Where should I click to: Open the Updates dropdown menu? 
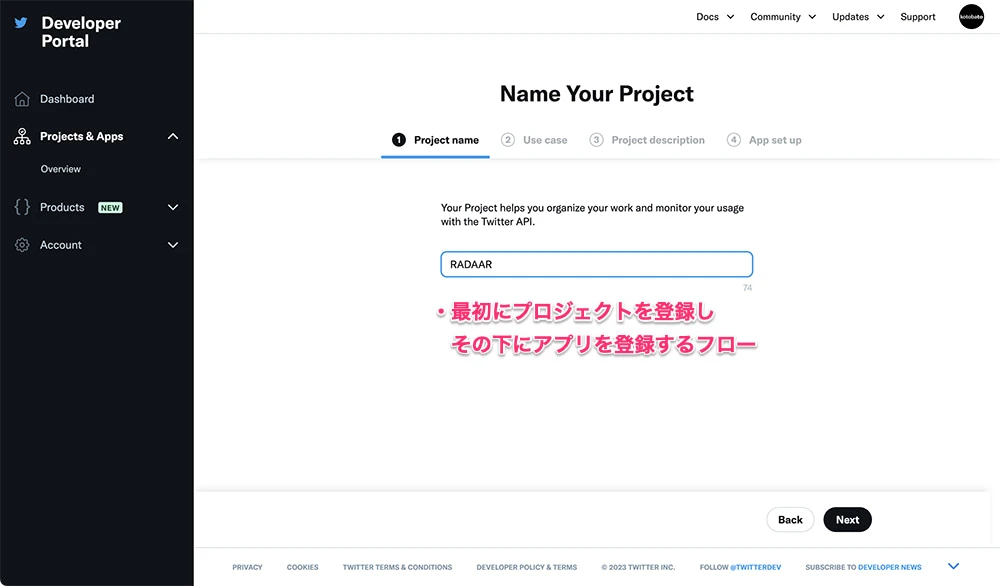pyautogui.click(x=858, y=17)
